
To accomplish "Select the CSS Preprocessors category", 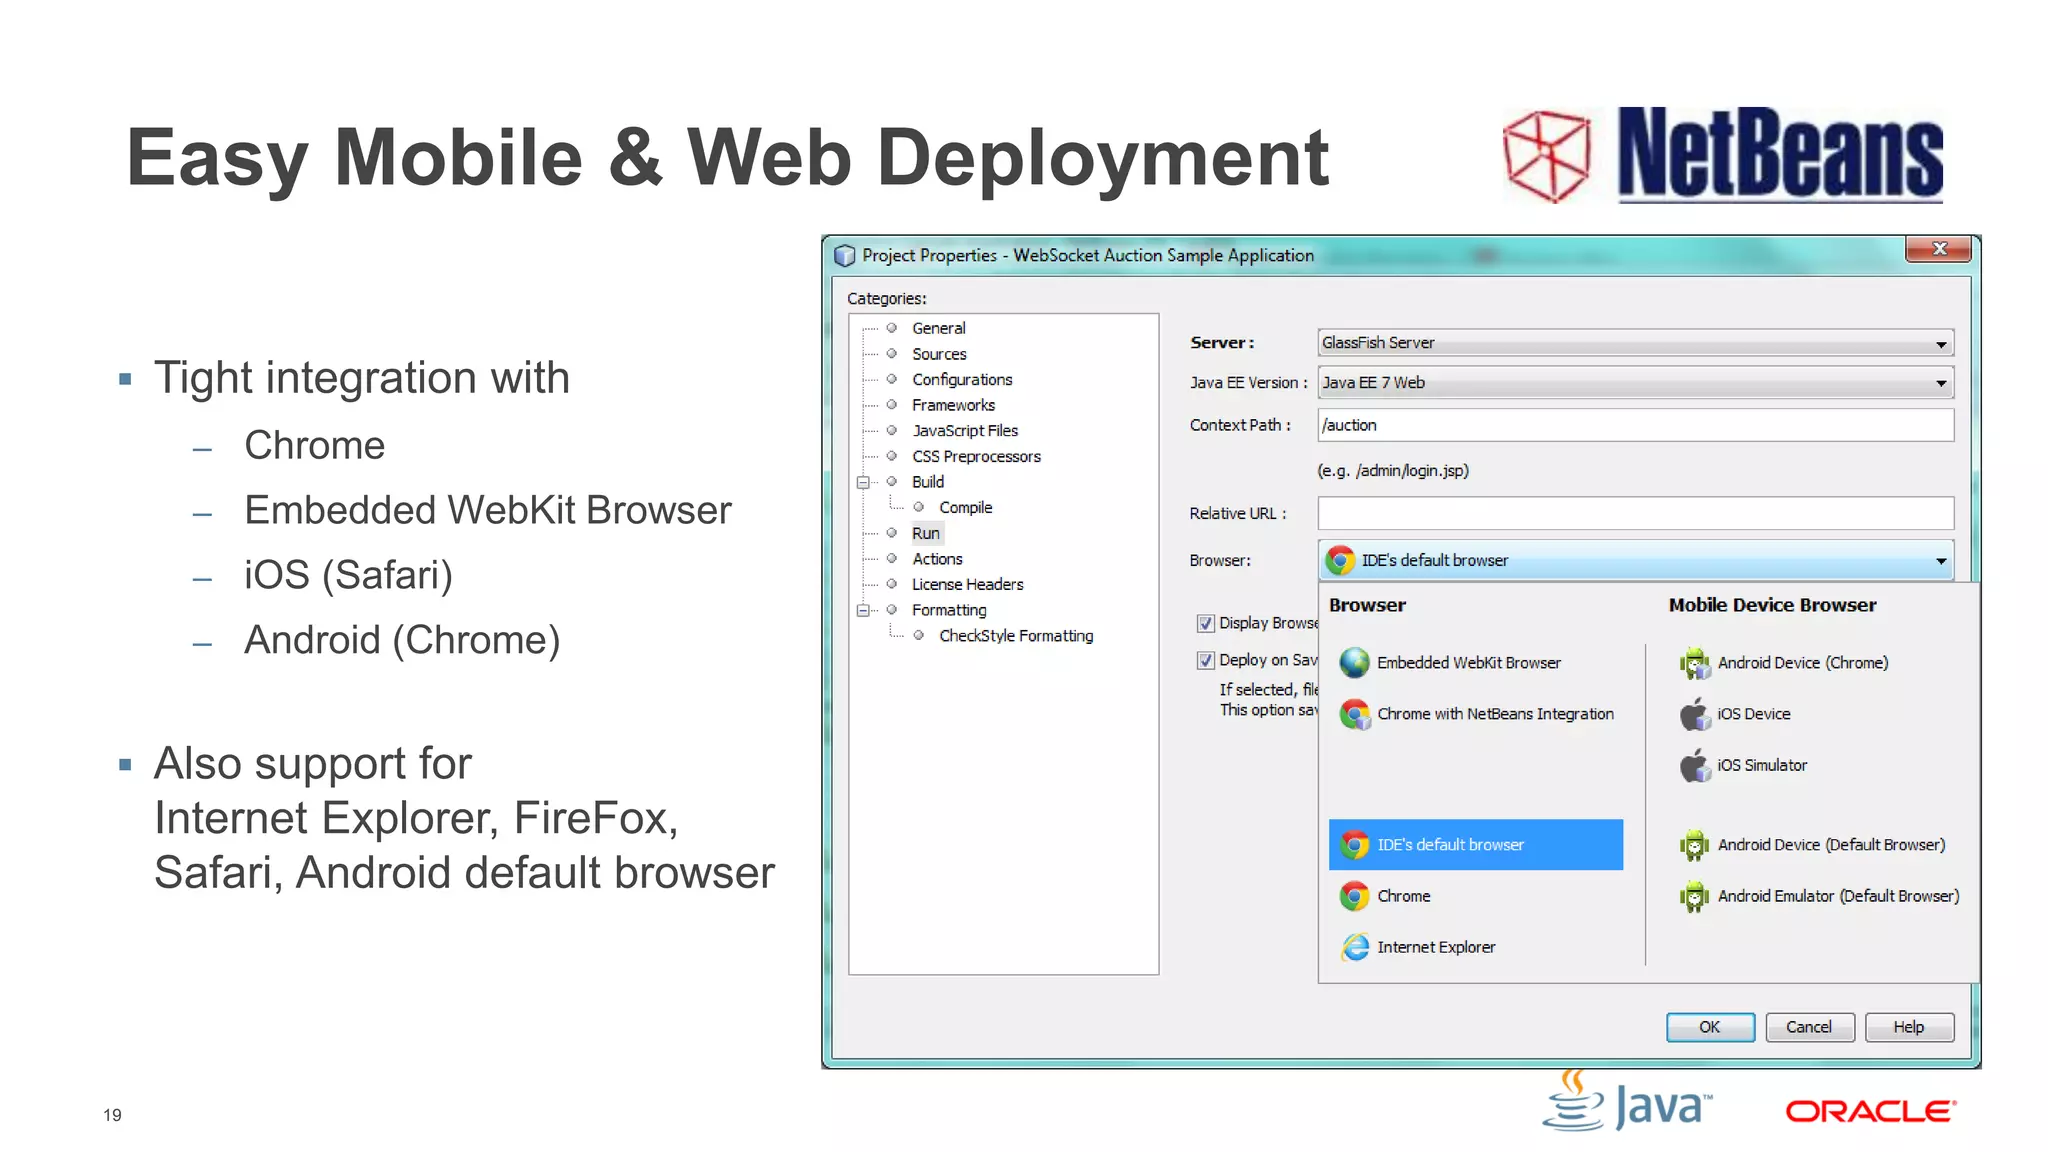I will pos(976,456).
